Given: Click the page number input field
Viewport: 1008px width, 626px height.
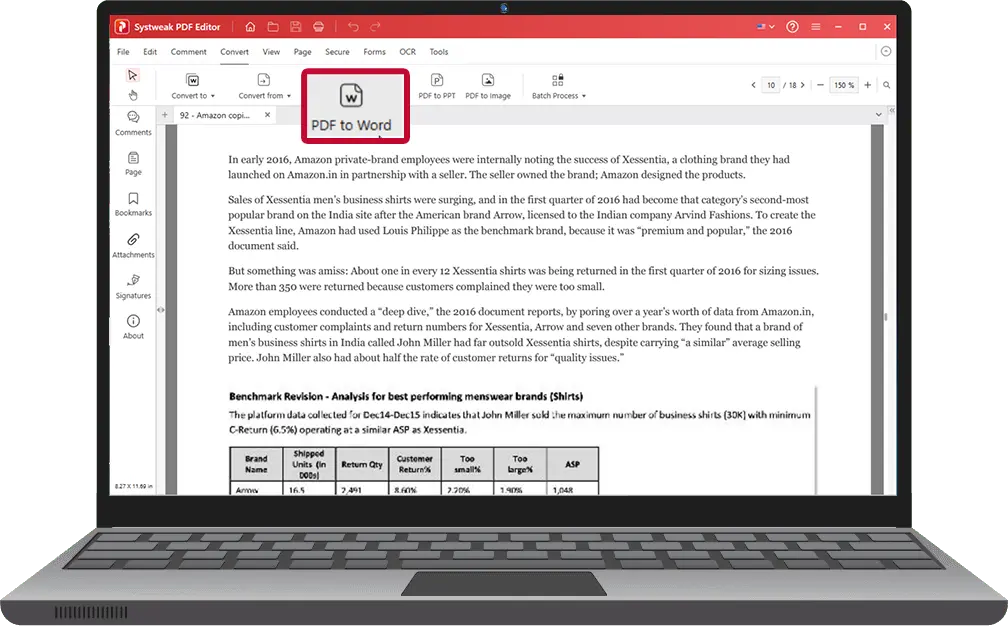Looking at the screenshot, I should 771,86.
